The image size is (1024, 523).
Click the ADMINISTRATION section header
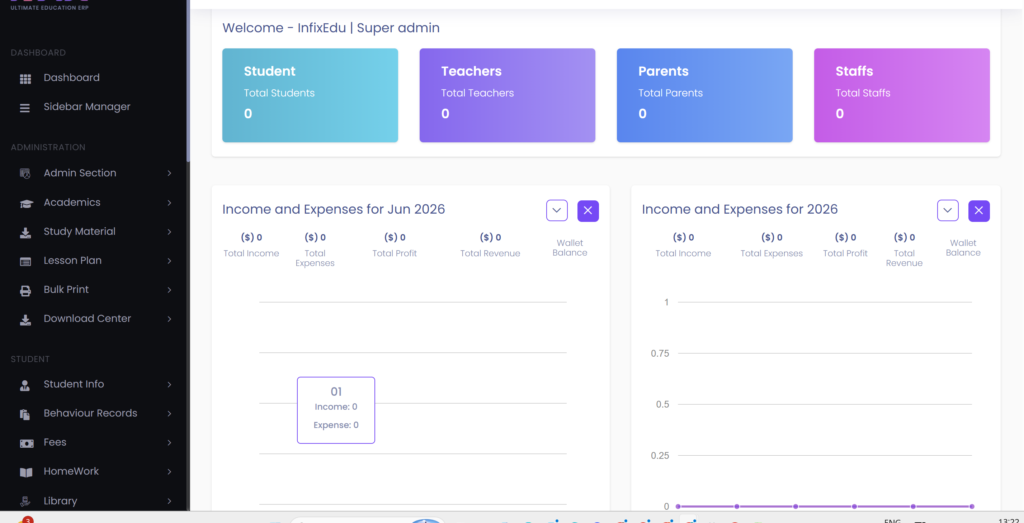48,148
